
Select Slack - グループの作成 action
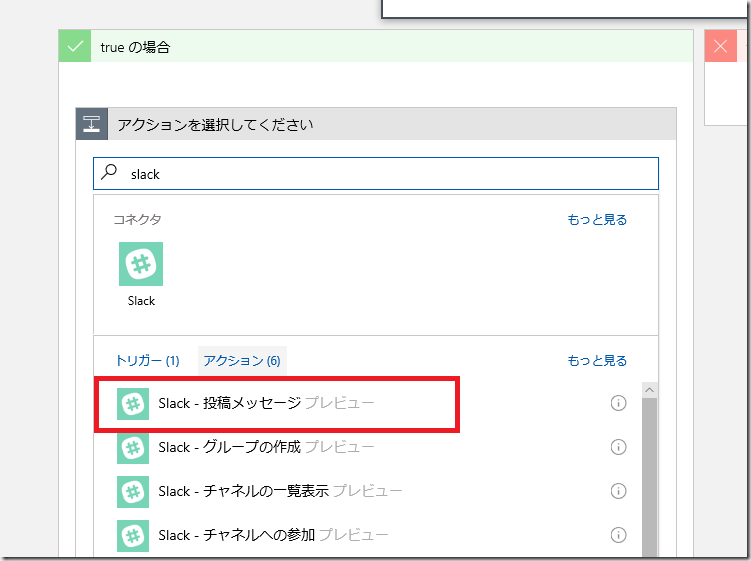[x=367, y=447]
